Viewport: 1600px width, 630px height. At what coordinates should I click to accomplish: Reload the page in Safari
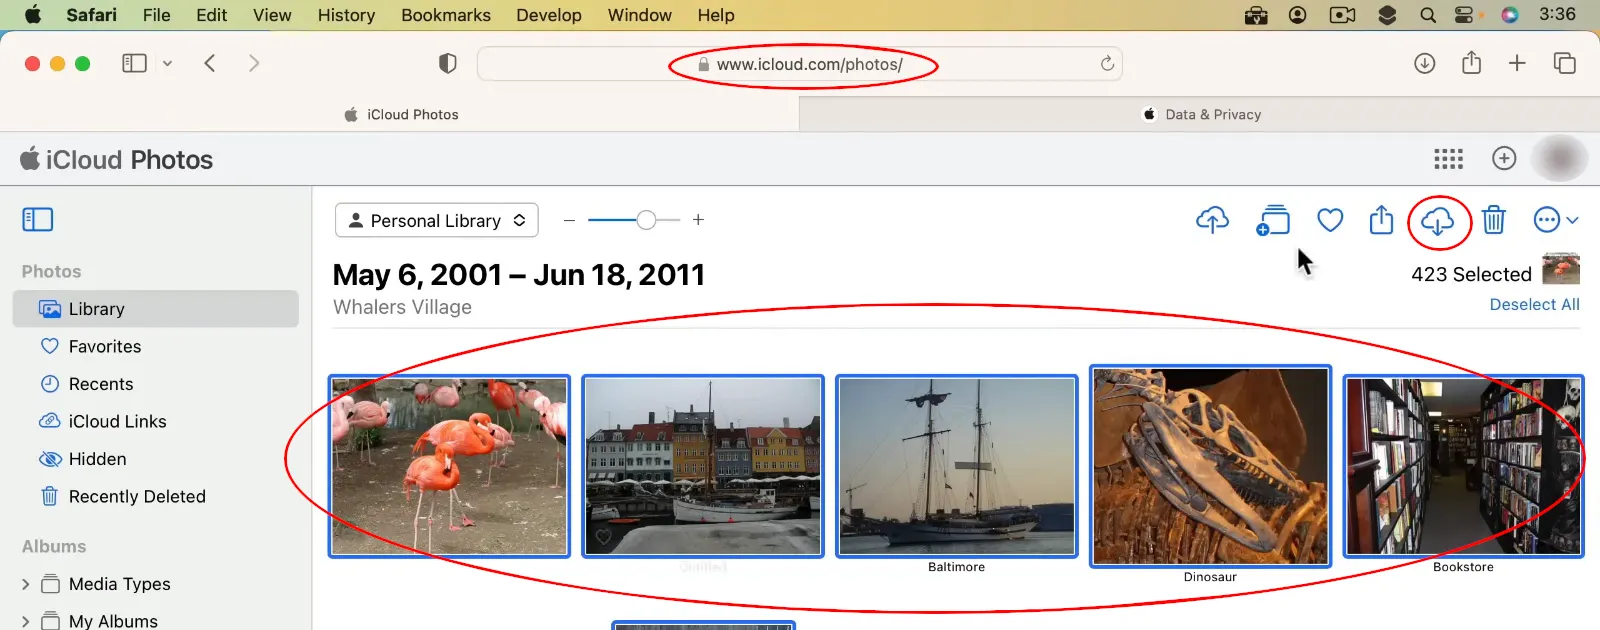click(x=1107, y=64)
